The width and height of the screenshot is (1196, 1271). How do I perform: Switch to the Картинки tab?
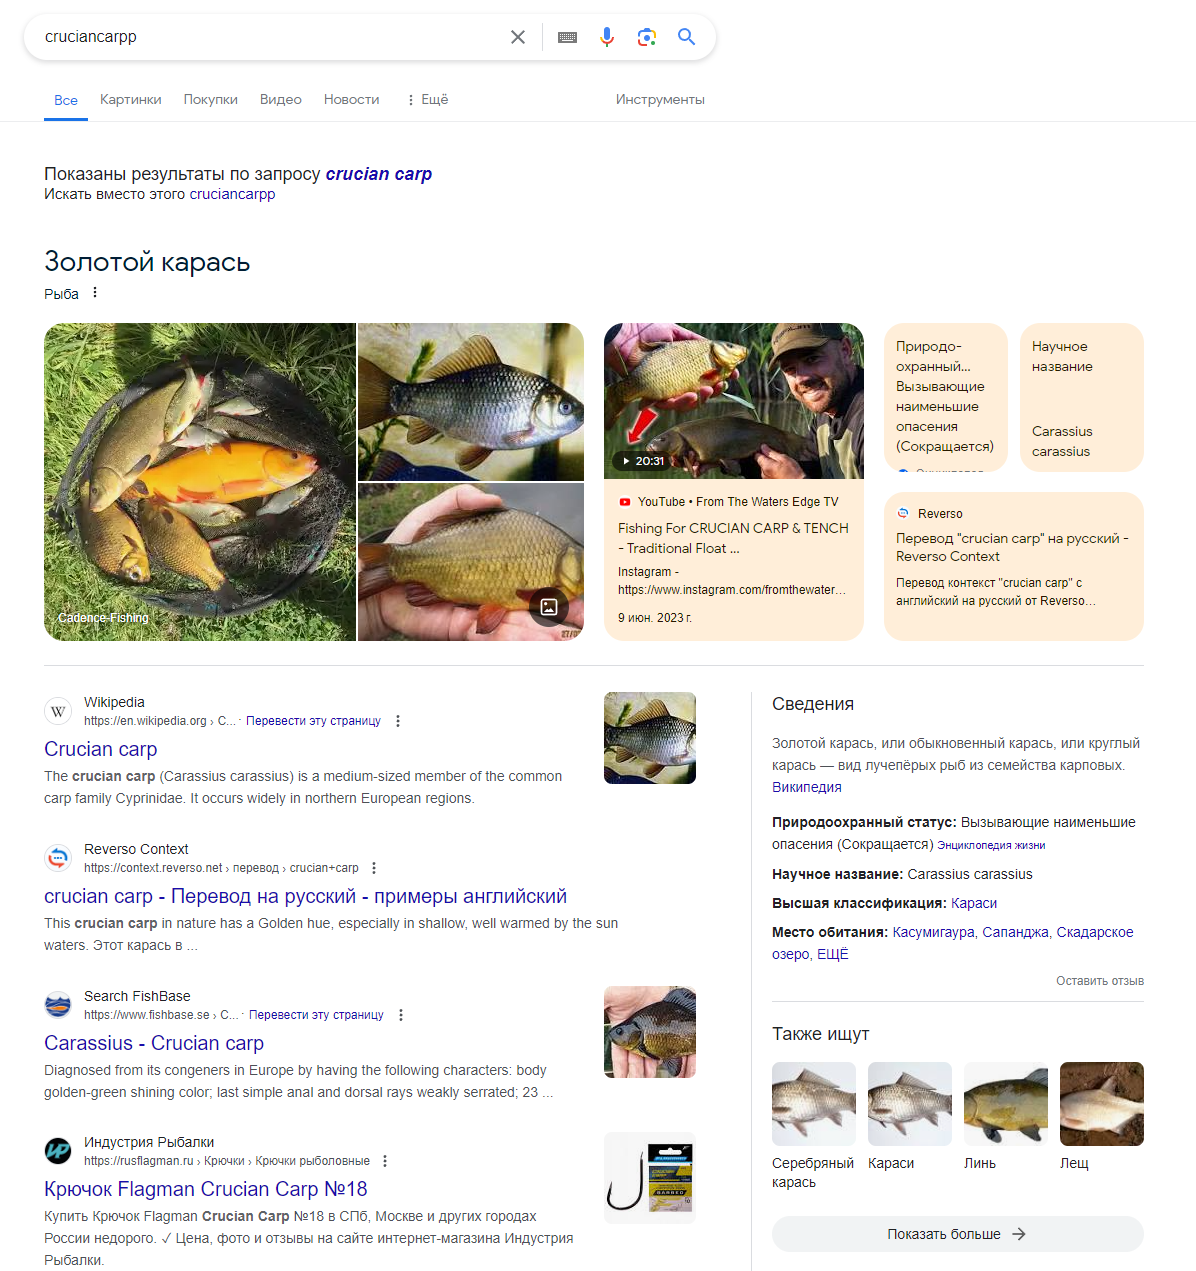pos(131,100)
